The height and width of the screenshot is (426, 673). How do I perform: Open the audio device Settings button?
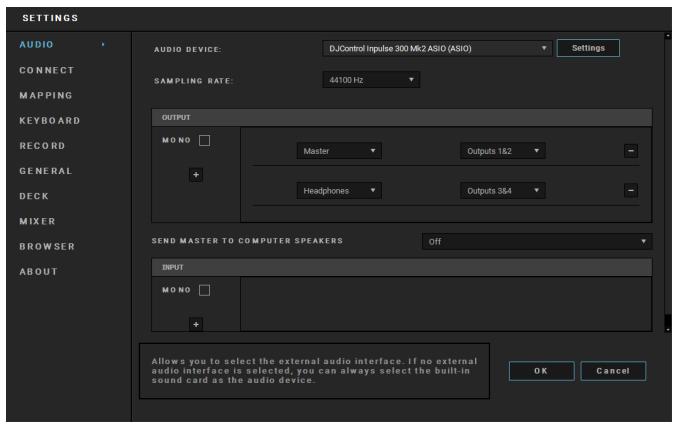click(588, 48)
